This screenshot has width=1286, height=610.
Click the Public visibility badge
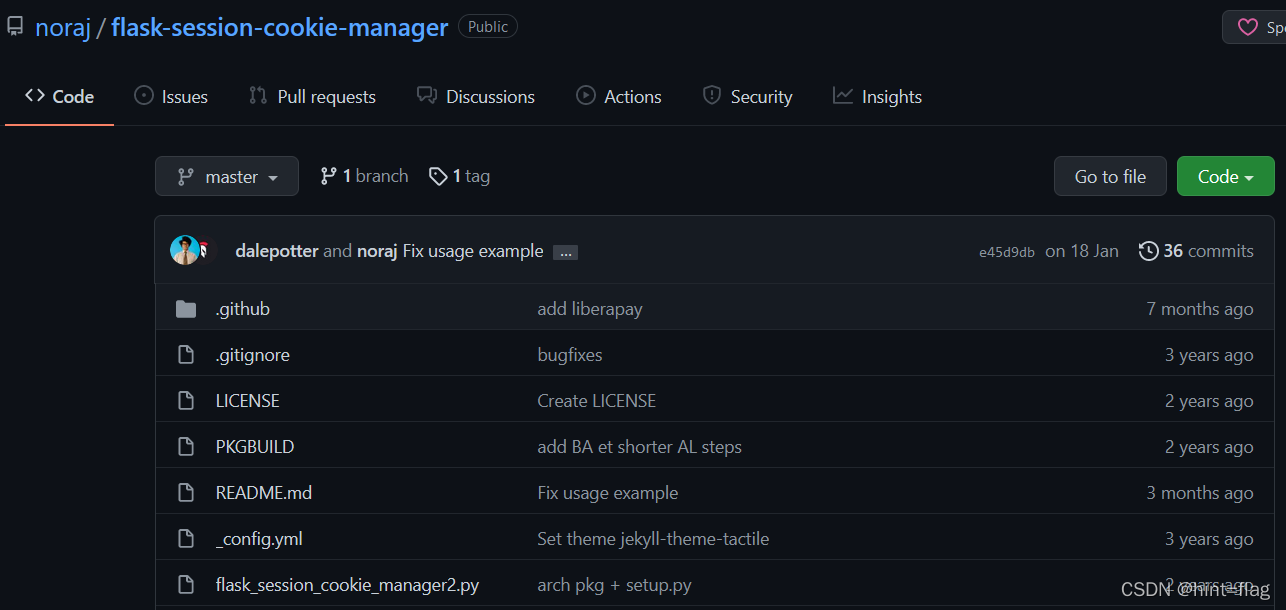488,27
